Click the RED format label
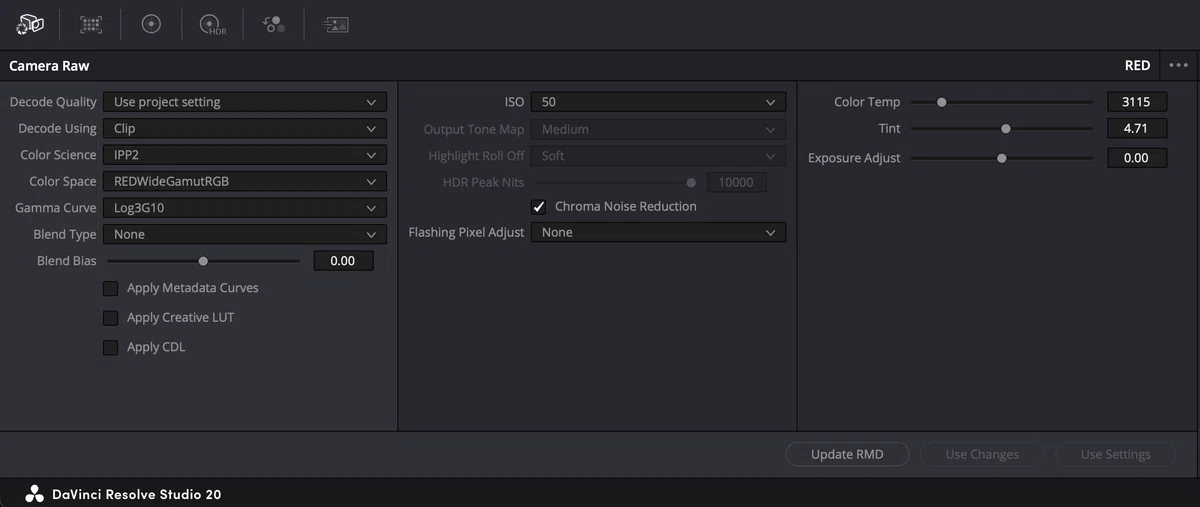1200x507 pixels. (x=1137, y=66)
